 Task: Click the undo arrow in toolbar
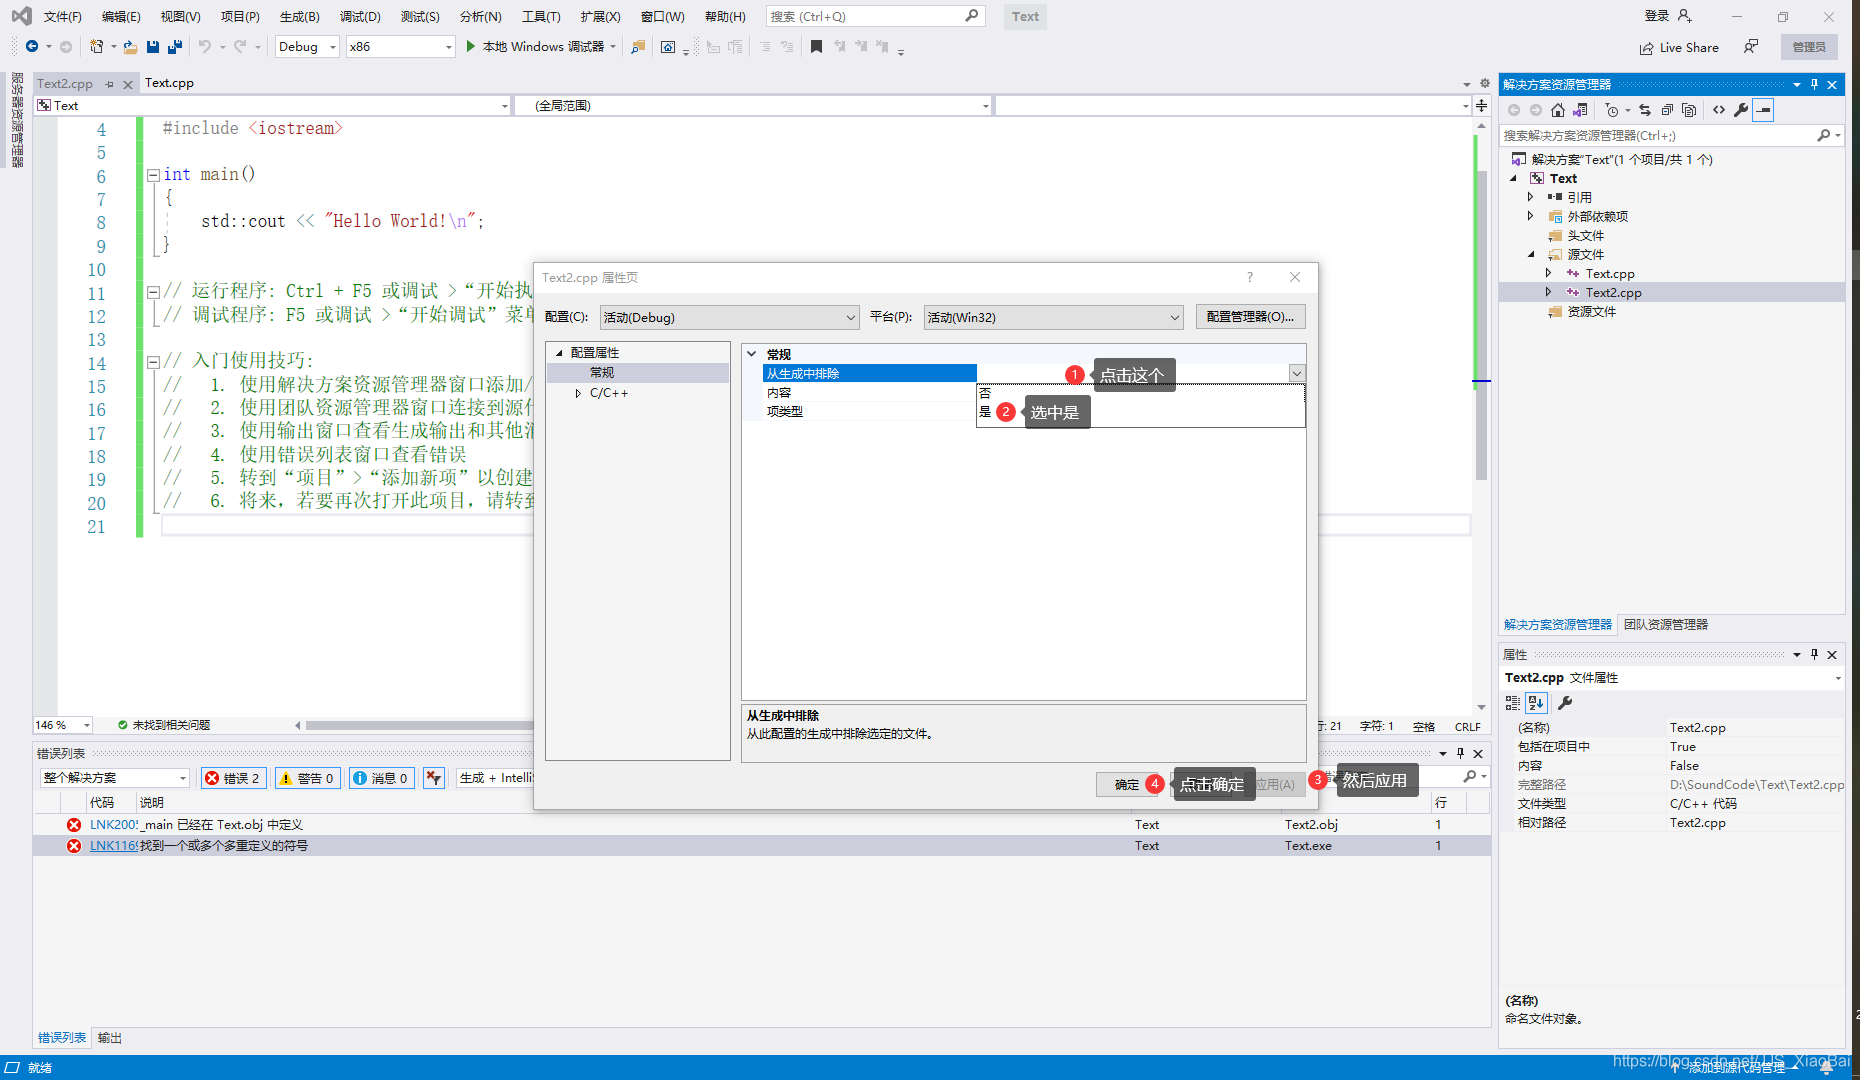204,47
